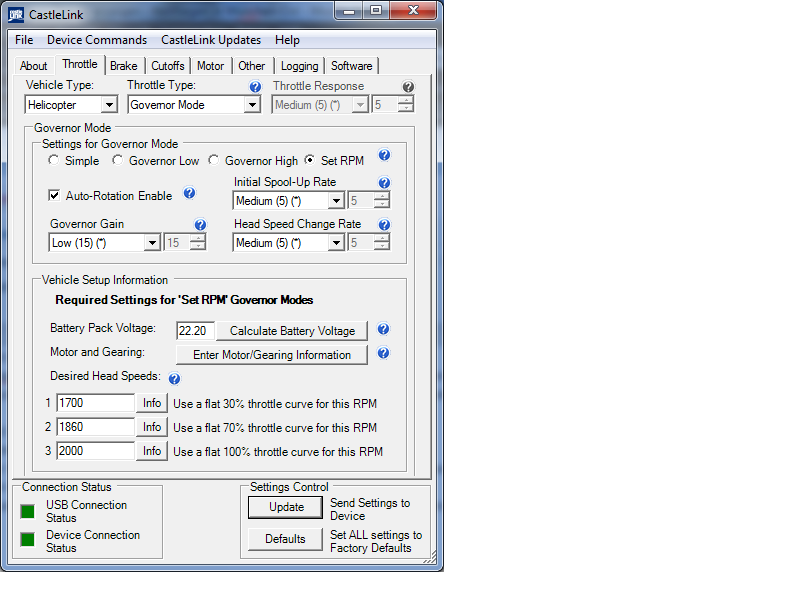This screenshot has width=800, height=600.
Task: Open help for Battery Pack Voltage
Action: 383,329
